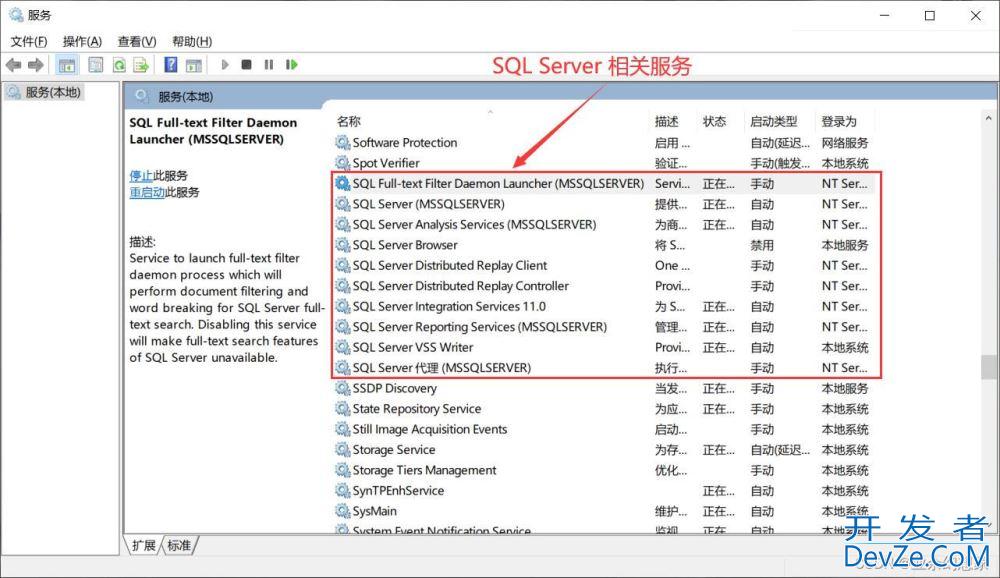Maximize the 服务 window
The height and width of the screenshot is (578, 1000).
930,15
